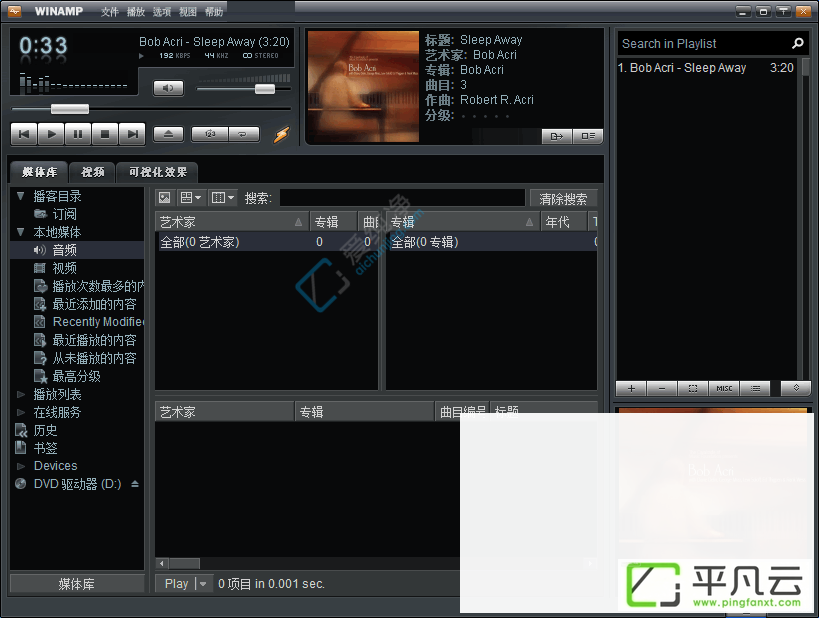Viewport: 819px width, 618px height.
Task: Click the 搜索 input field
Action: coord(402,198)
